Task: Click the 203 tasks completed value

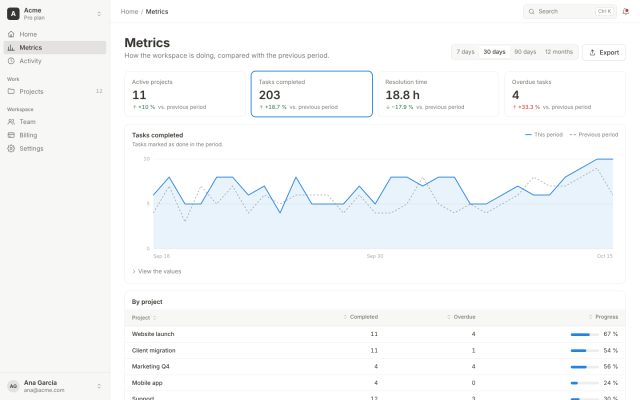Action: [x=269, y=95]
